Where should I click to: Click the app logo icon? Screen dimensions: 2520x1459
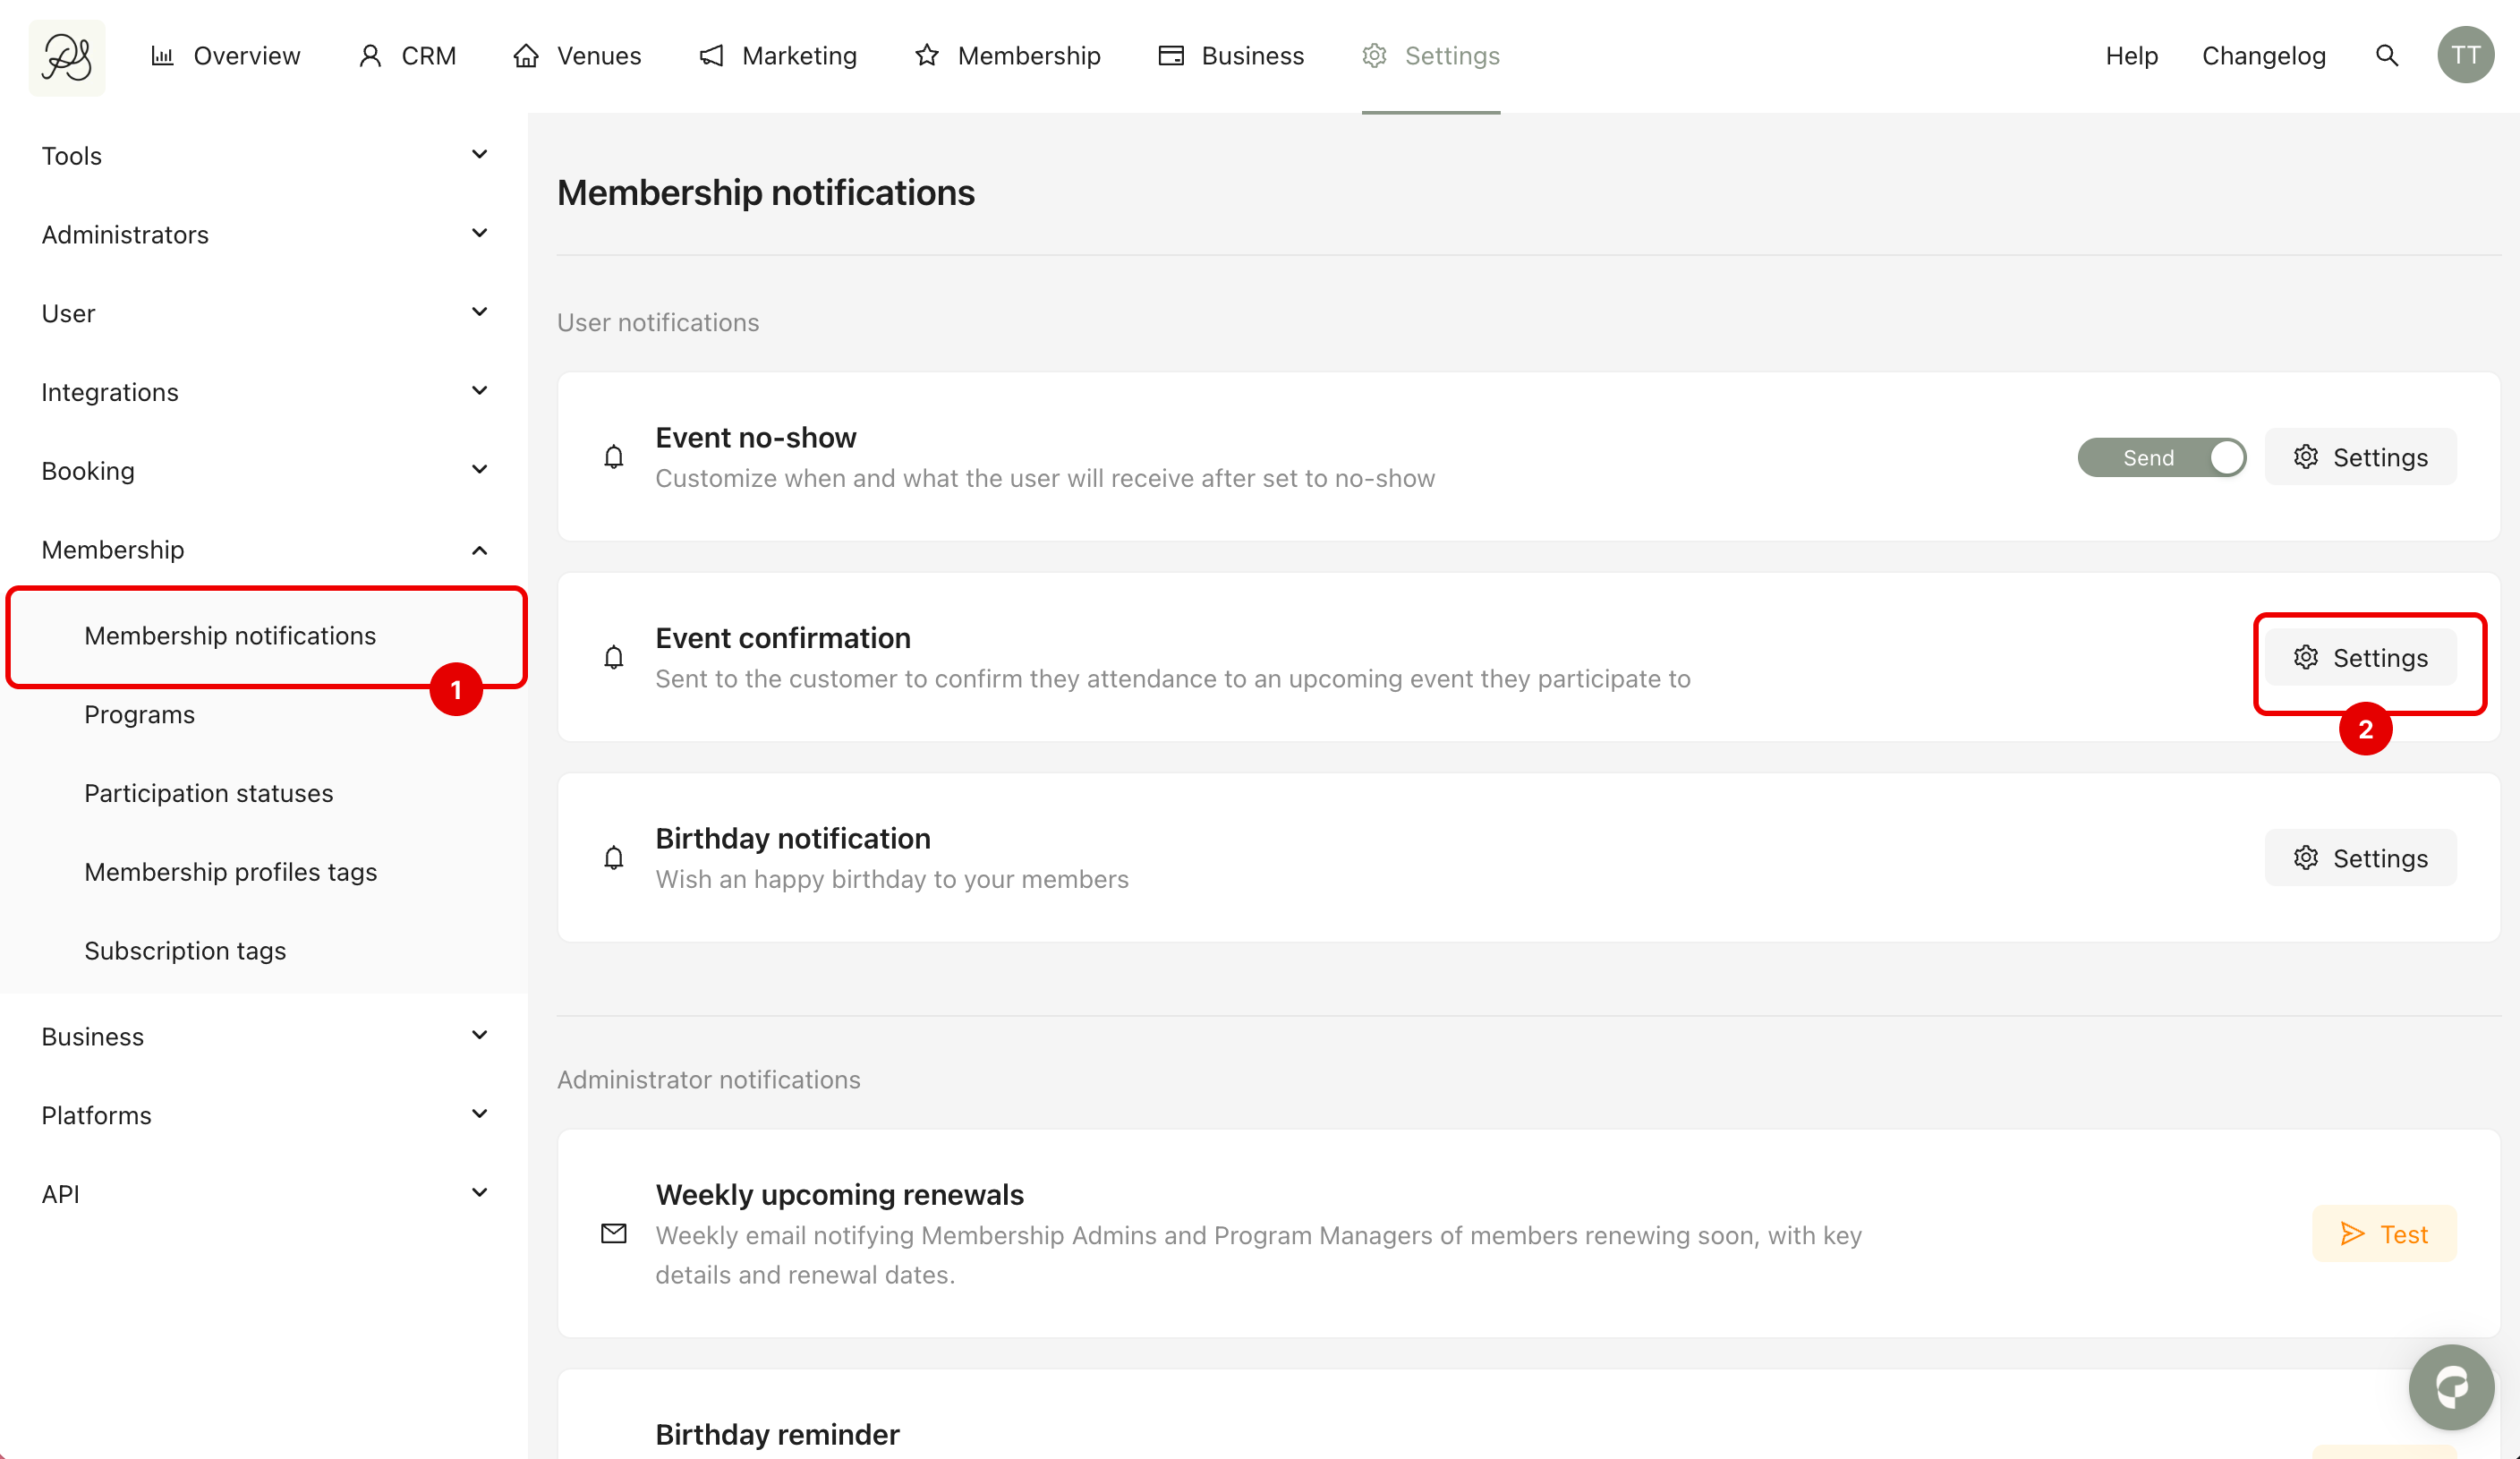pyautogui.click(x=67, y=56)
